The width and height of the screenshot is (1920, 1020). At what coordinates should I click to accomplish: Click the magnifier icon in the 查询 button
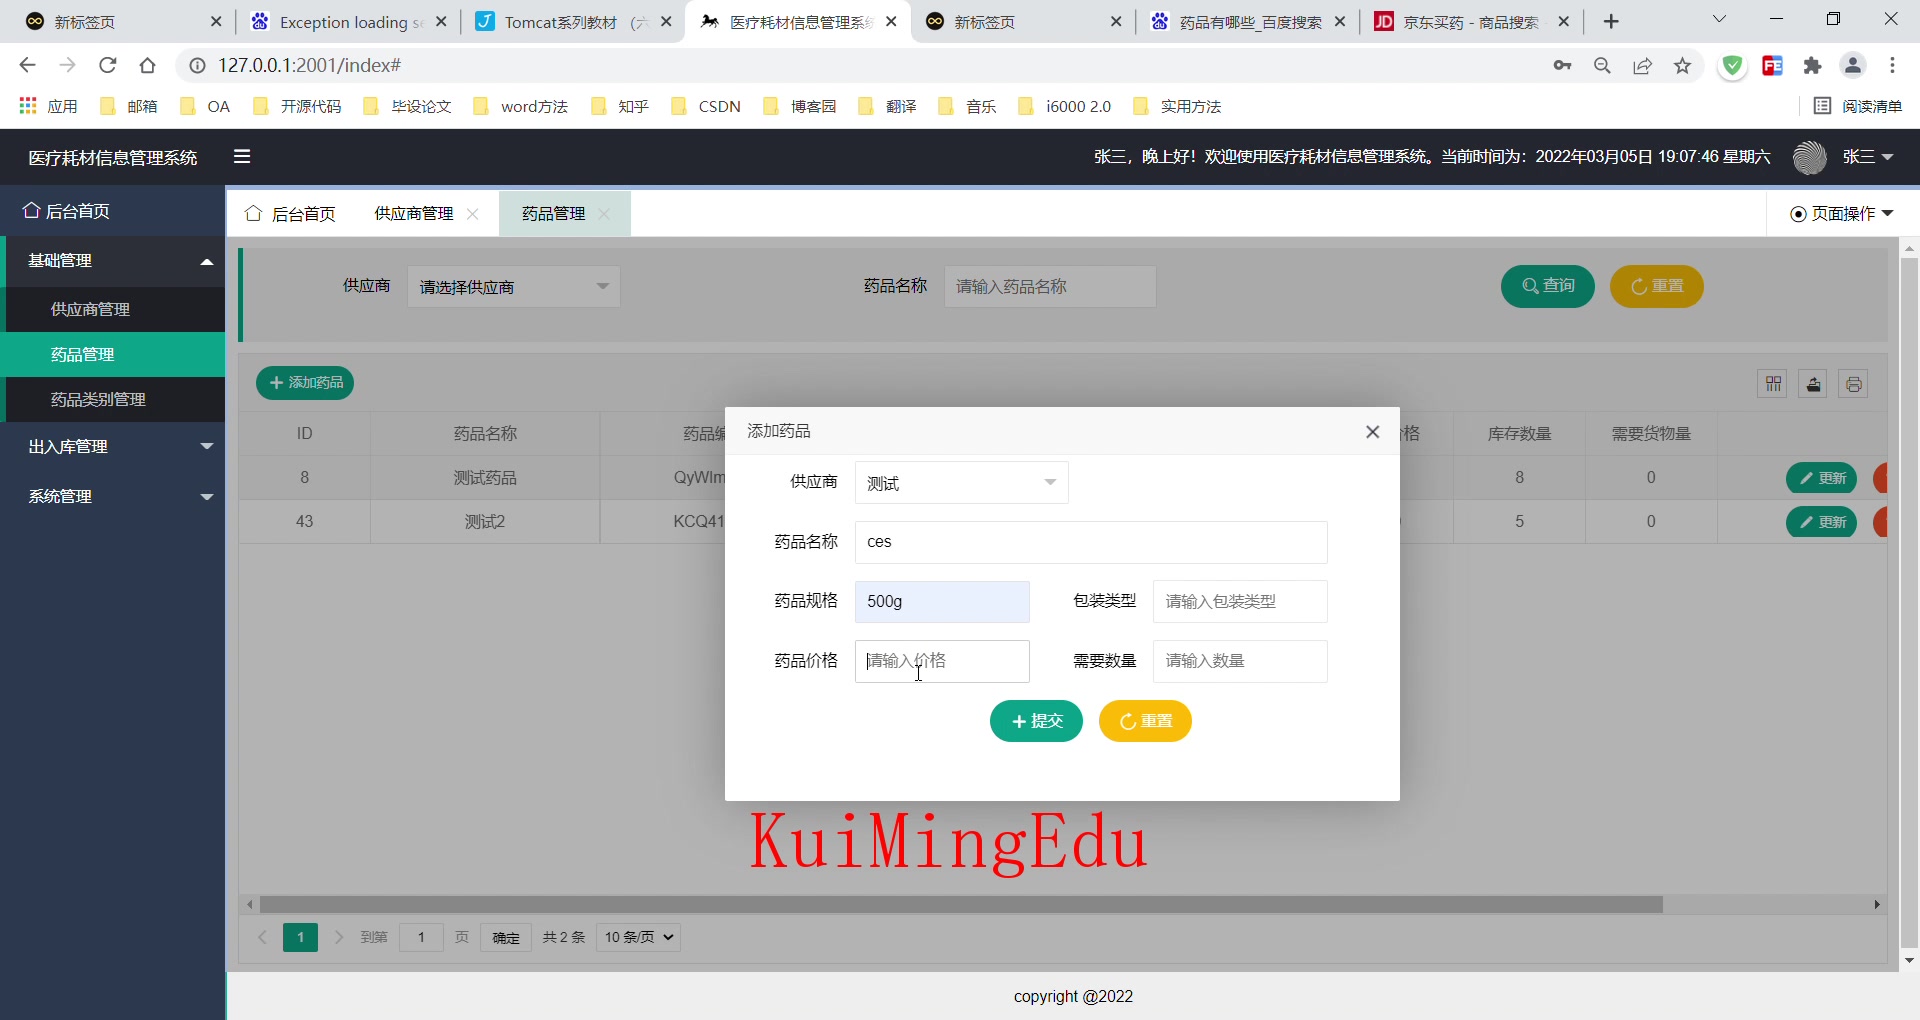[1530, 286]
